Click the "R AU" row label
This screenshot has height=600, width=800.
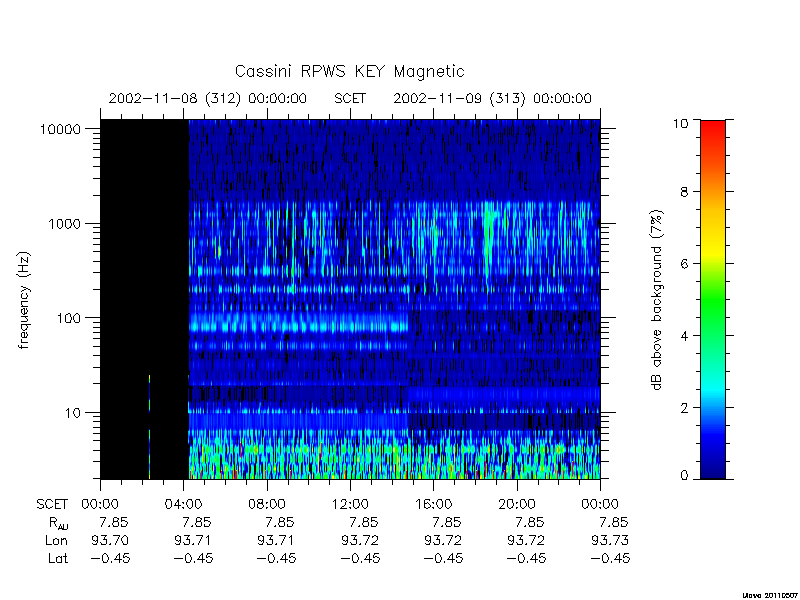tap(58, 523)
